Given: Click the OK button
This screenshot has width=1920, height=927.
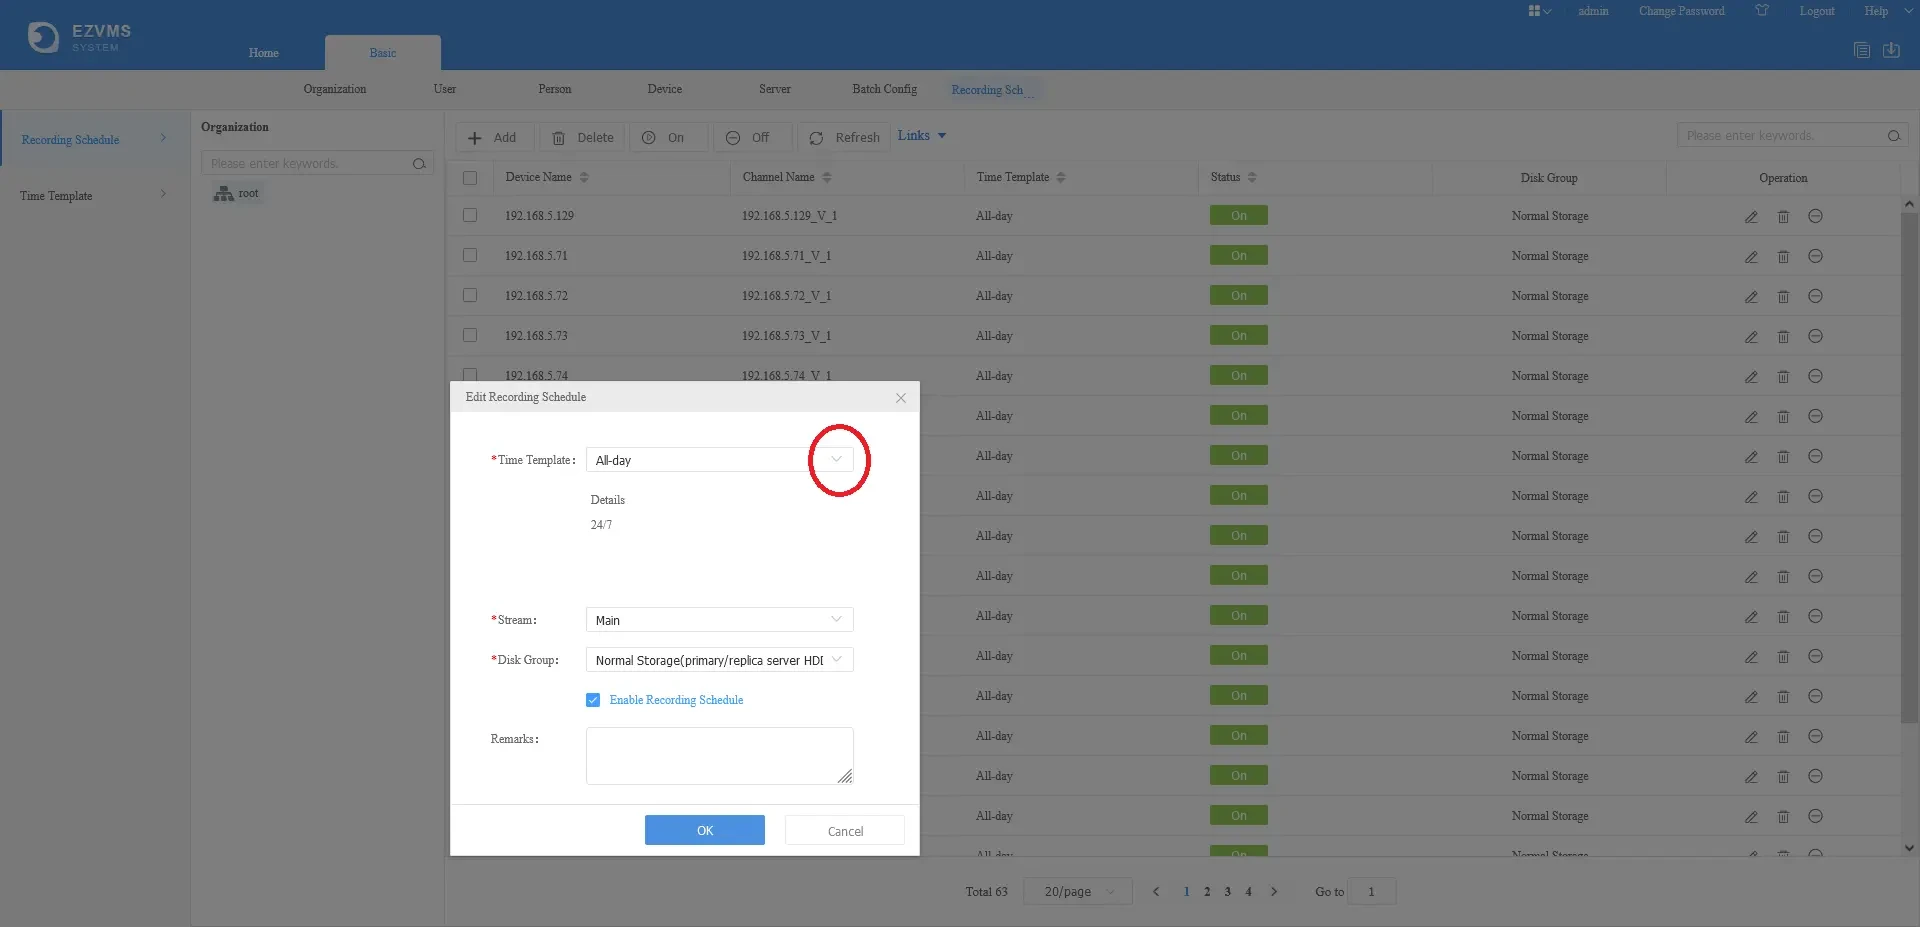Looking at the screenshot, I should [705, 831].
